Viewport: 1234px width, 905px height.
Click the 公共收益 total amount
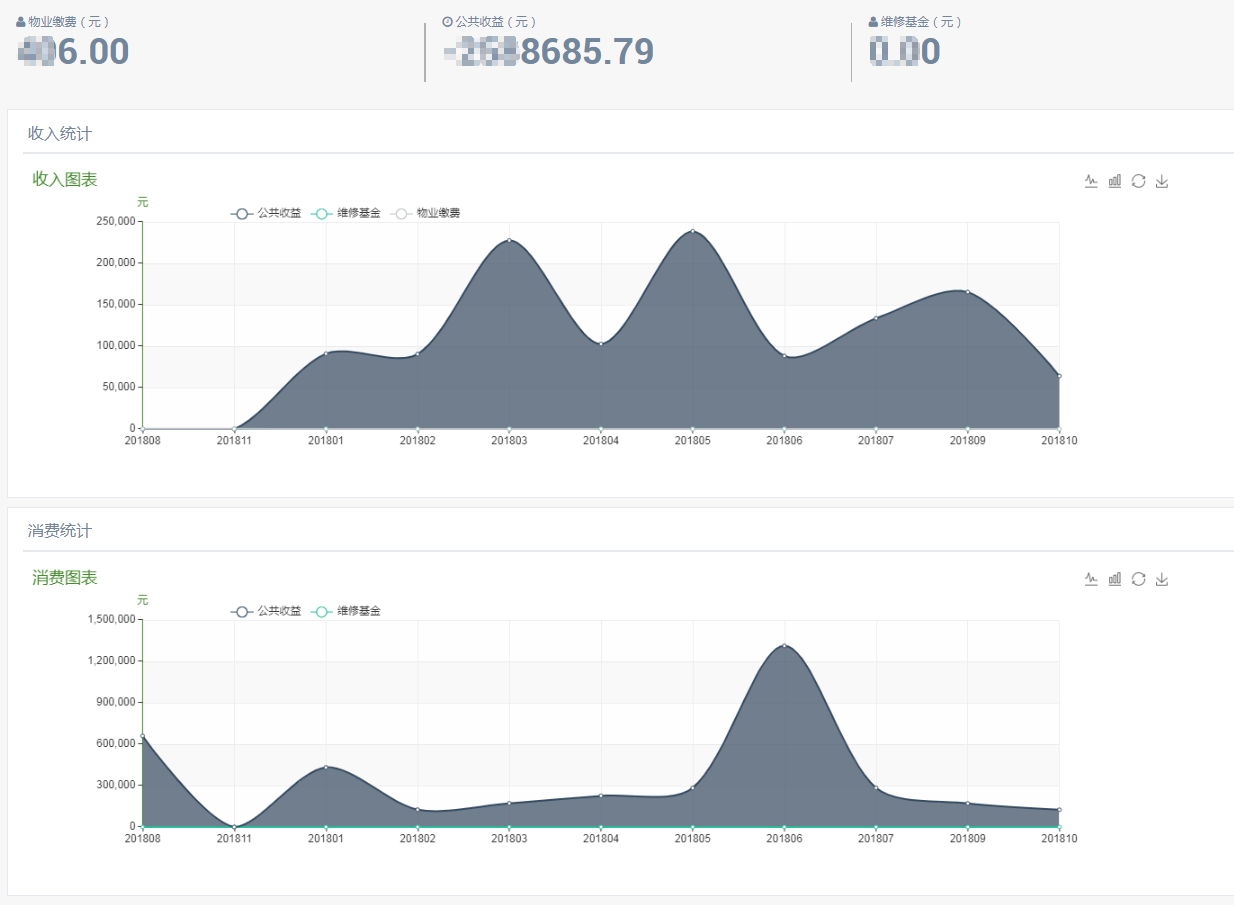[x=549, y=52]
